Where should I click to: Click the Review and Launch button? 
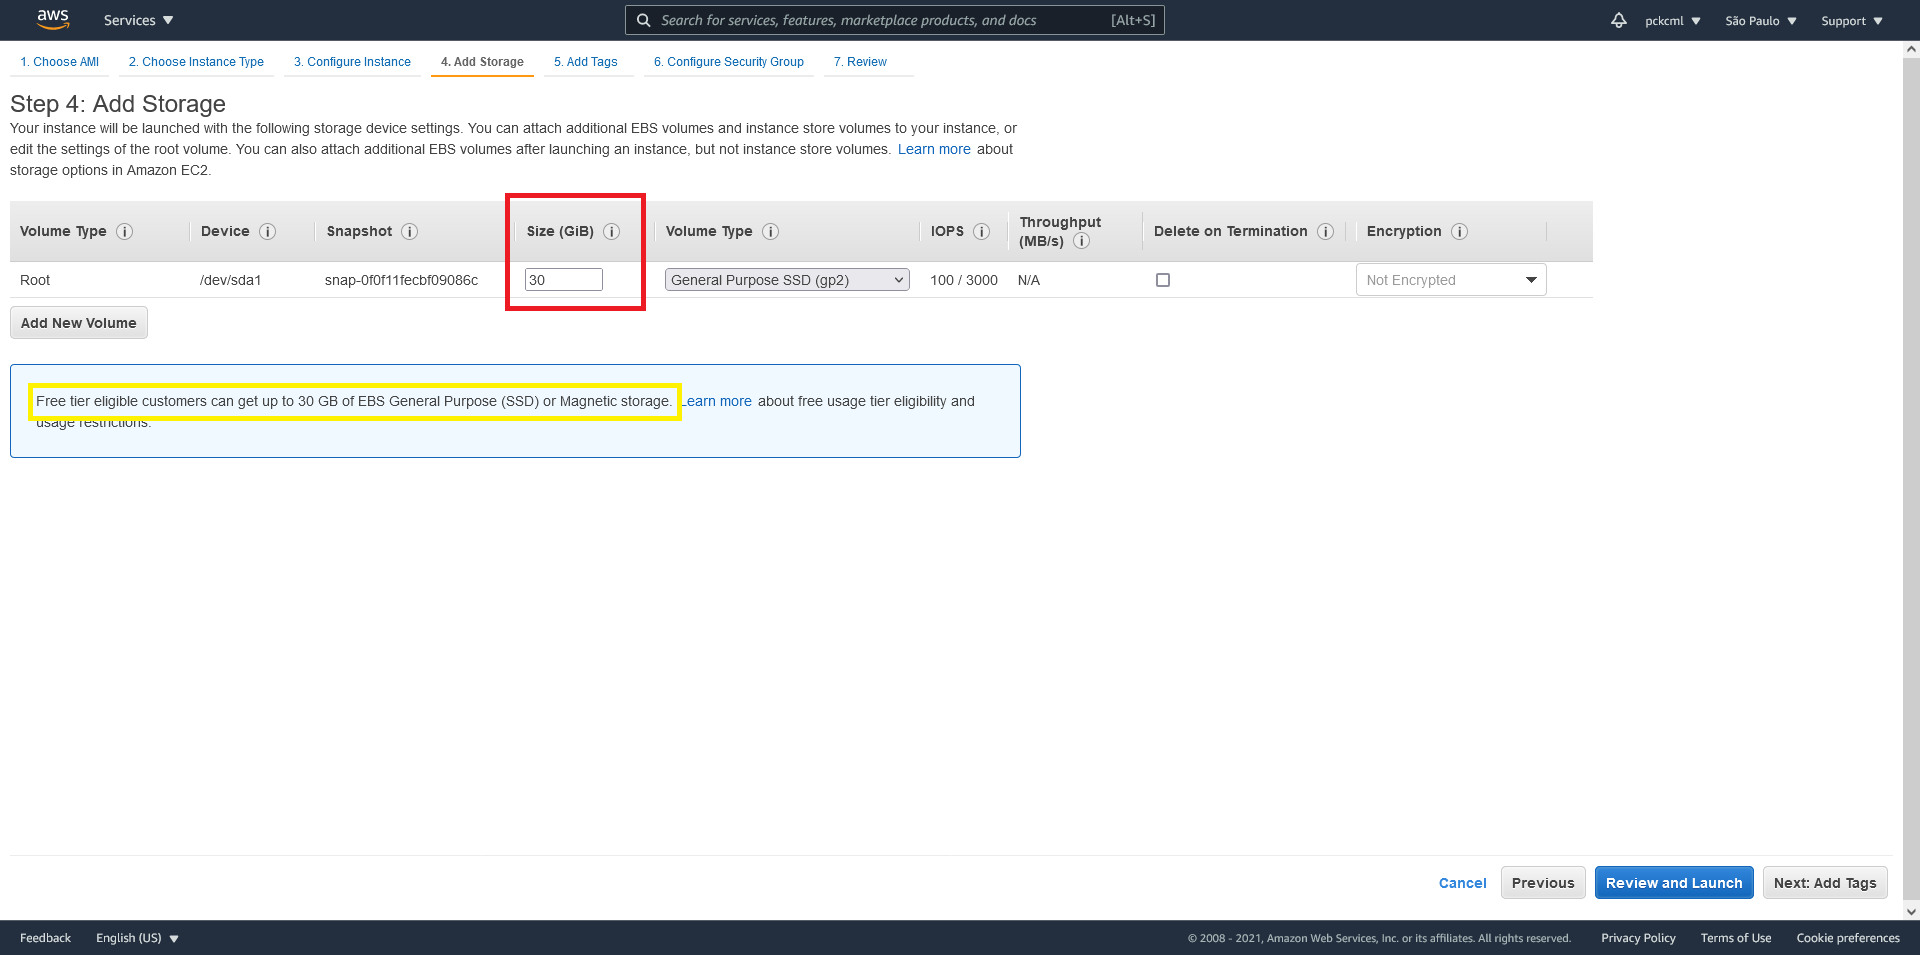1673,882
